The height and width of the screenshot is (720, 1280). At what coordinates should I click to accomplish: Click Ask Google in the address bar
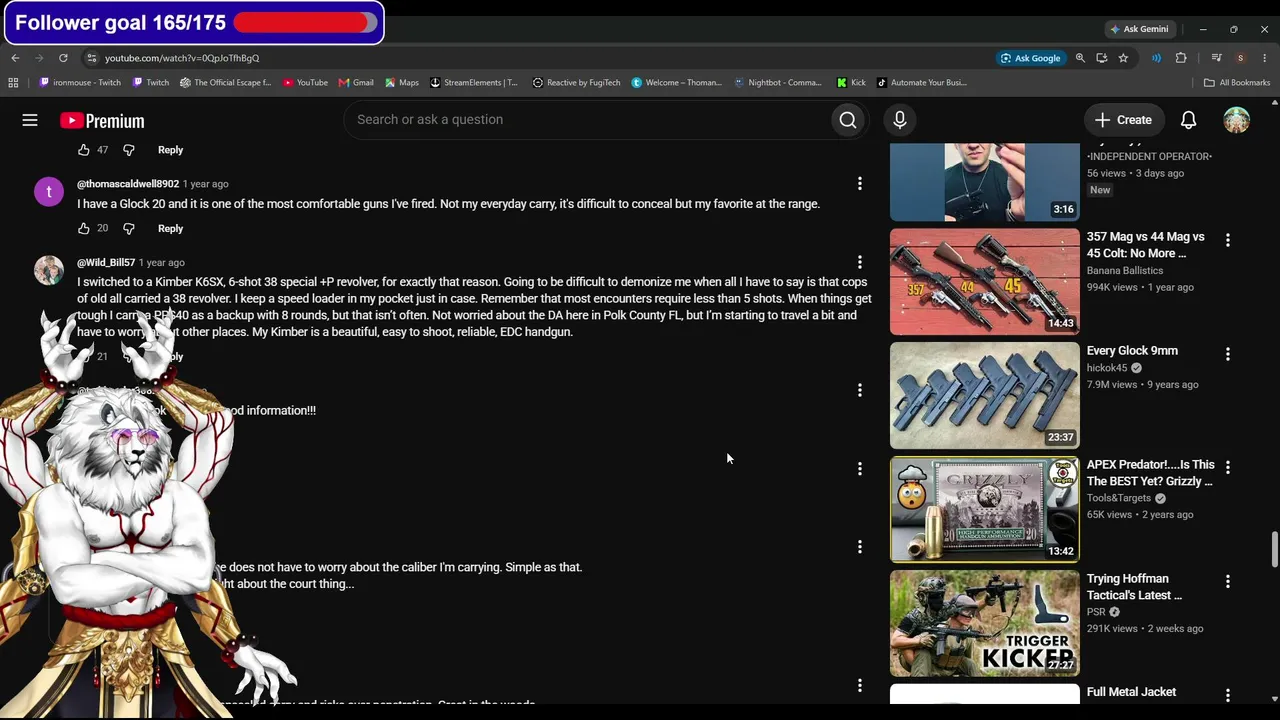(x=1030, y=58)
